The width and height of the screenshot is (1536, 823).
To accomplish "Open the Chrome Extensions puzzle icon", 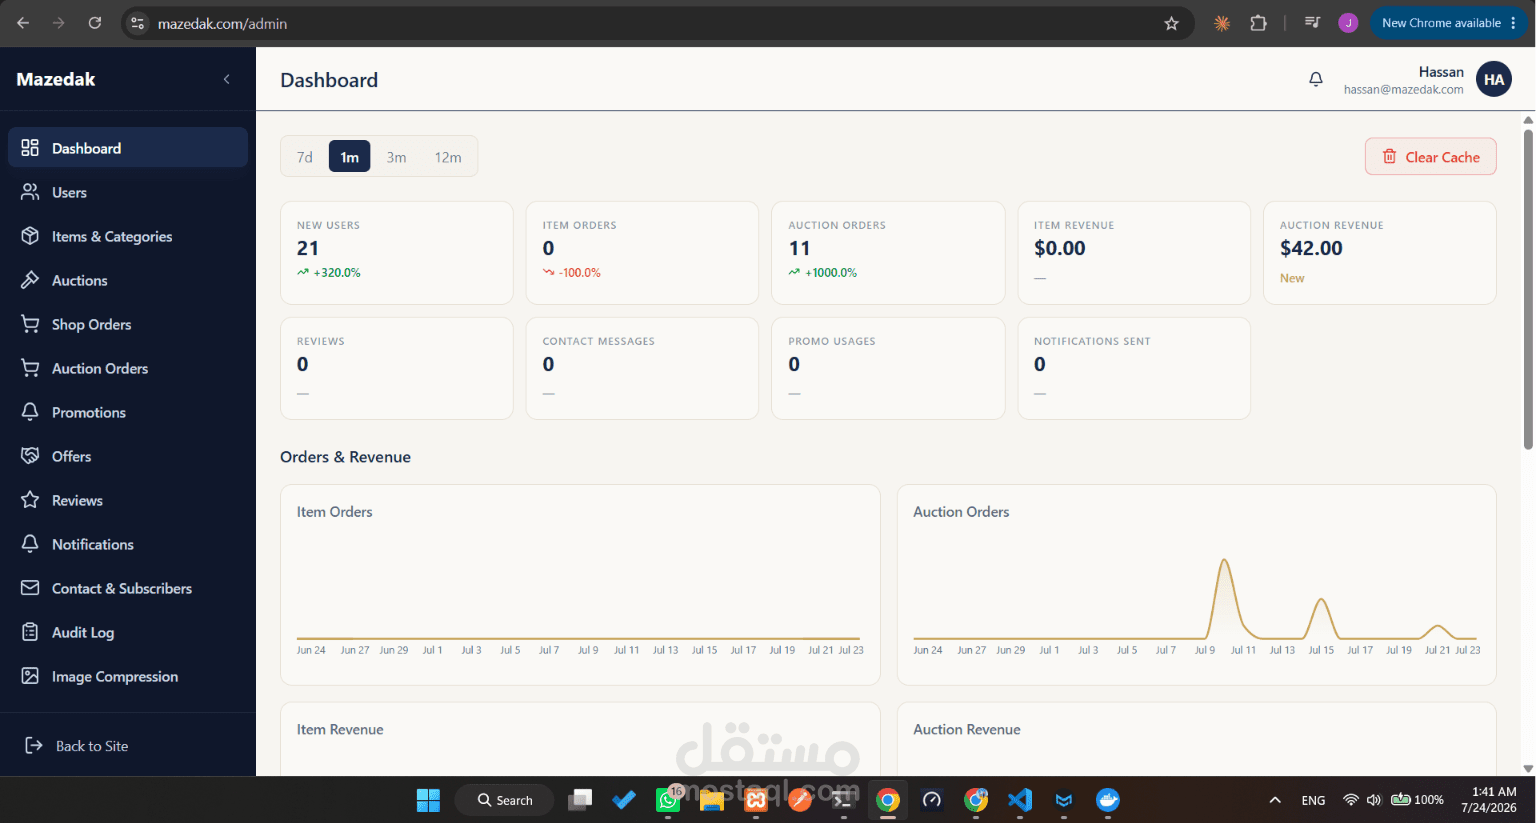I will pos(1259,23).
